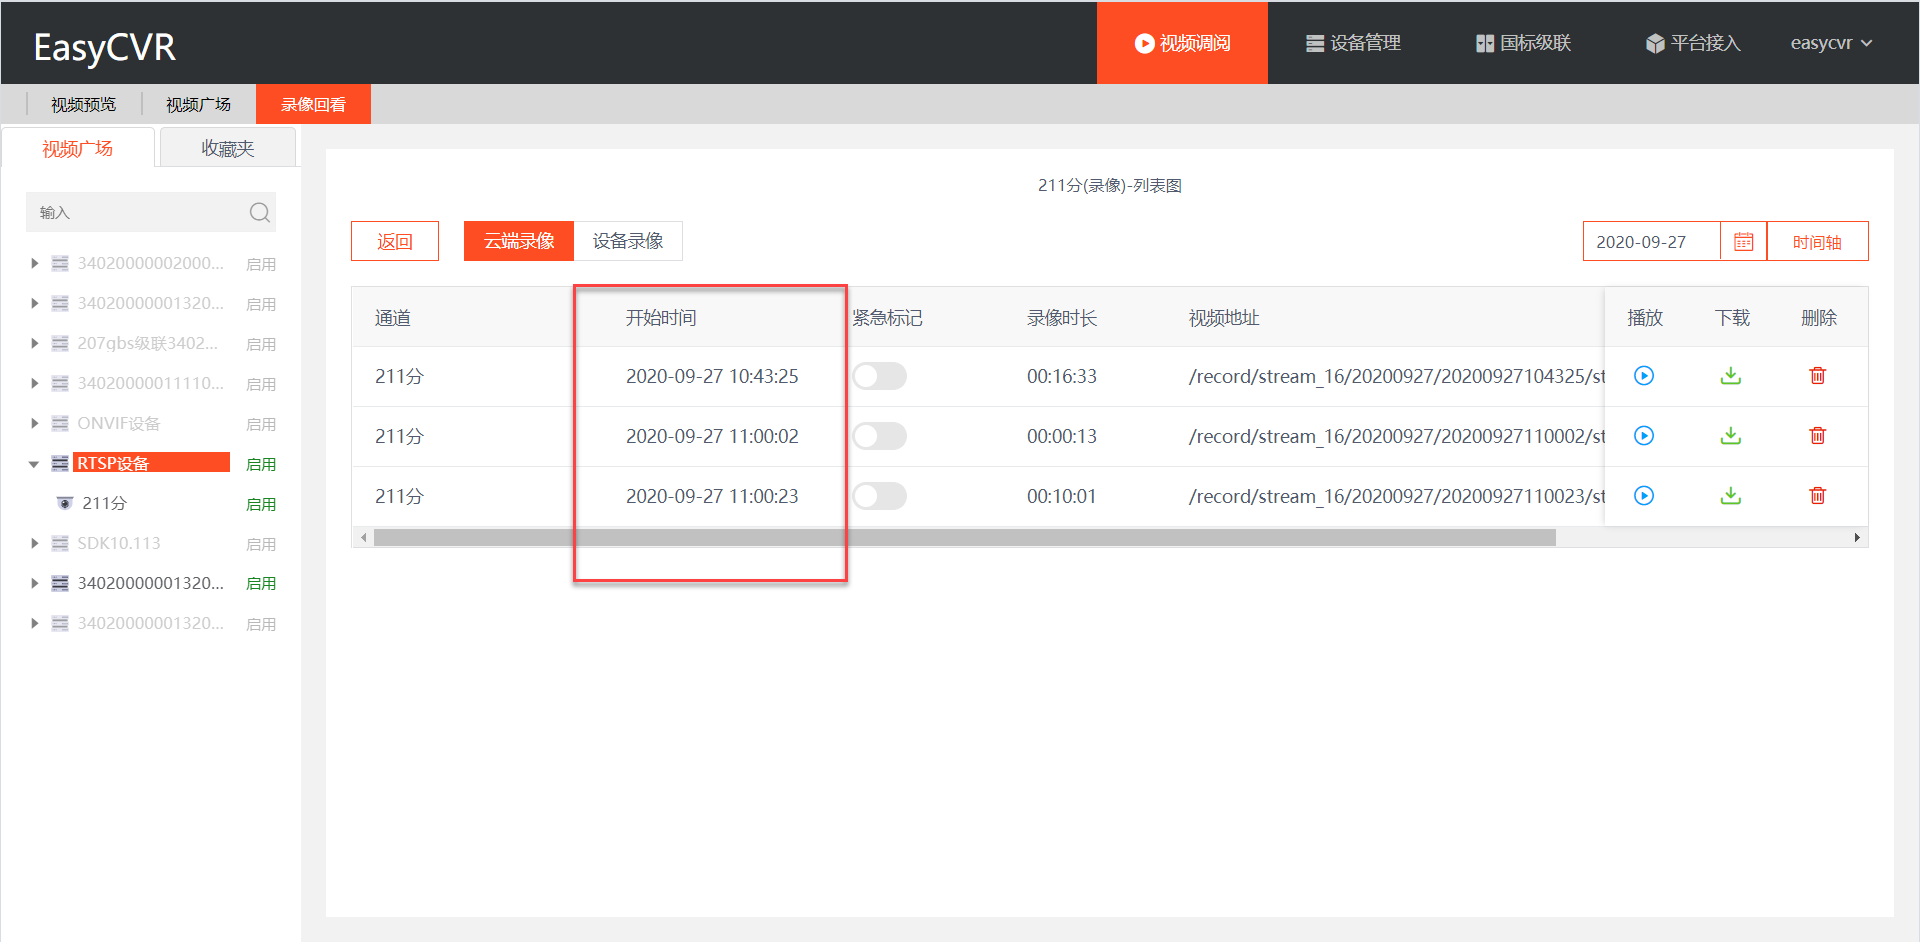Click the 录像时长 column header

coord(1062,318)
